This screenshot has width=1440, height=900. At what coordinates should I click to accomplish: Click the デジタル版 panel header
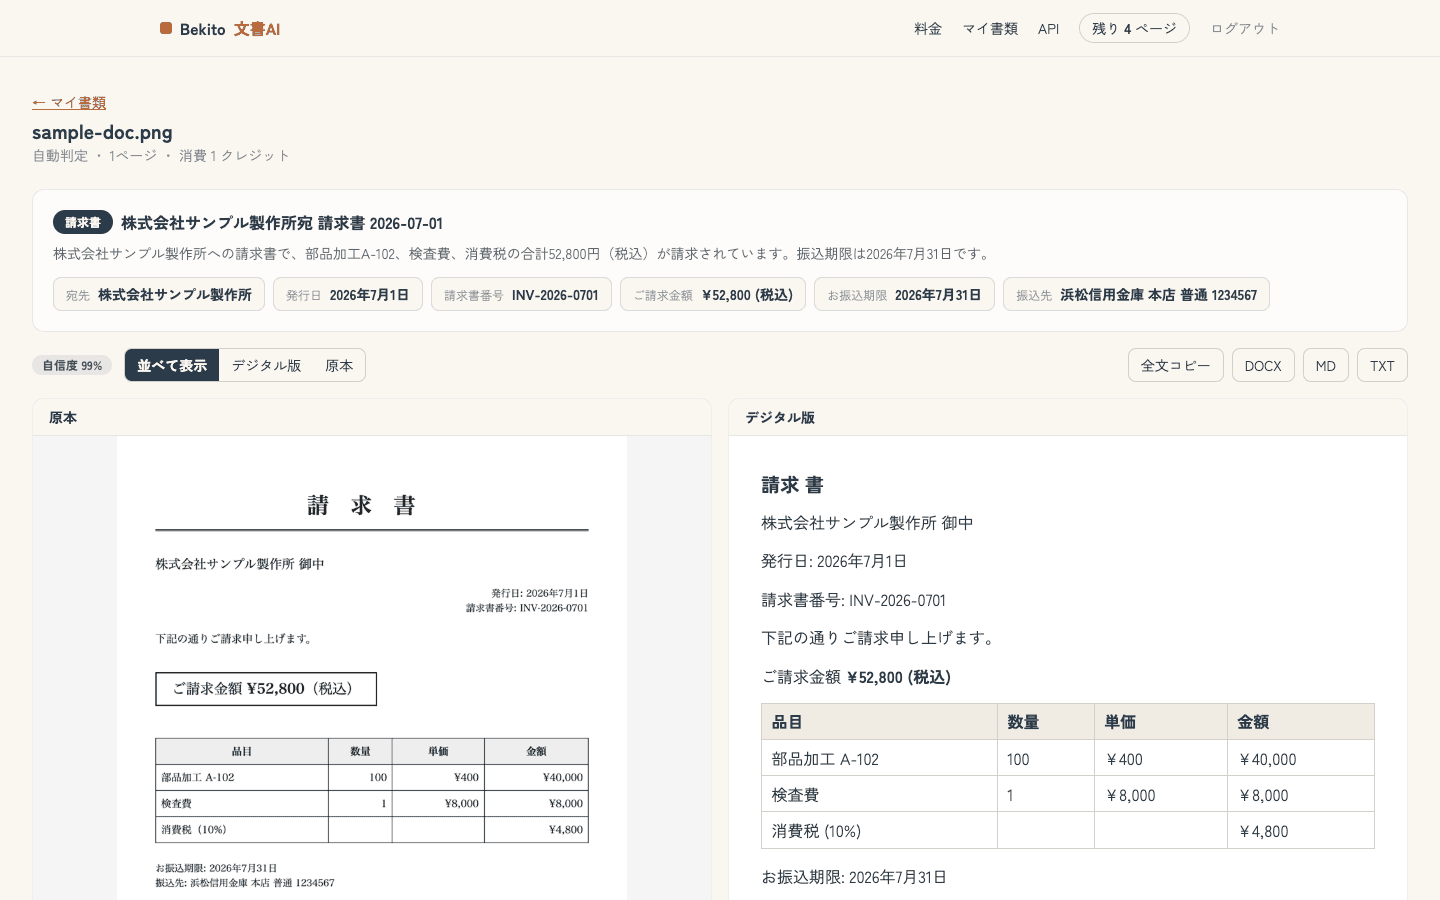(x=1068, y=417)
